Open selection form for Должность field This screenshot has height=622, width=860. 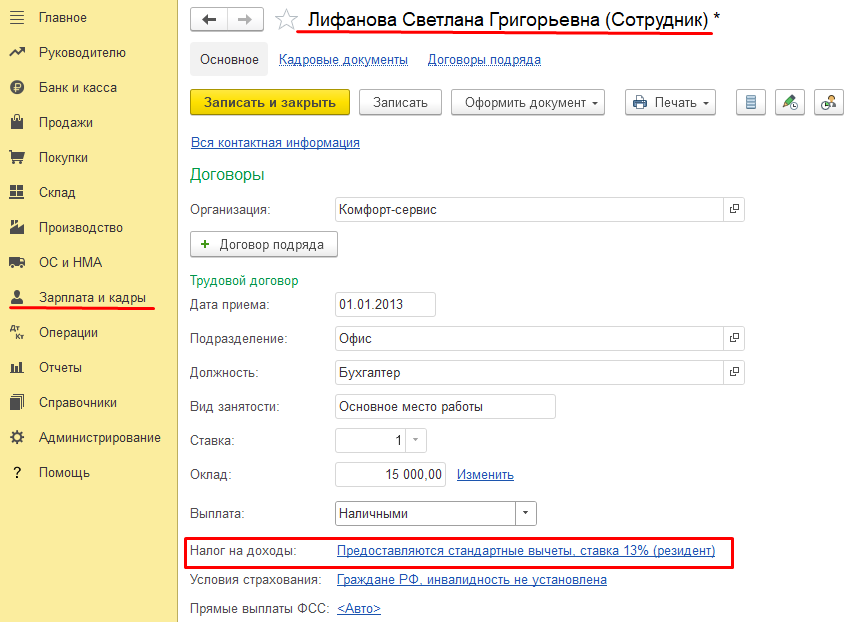click(x=734, y=372)
